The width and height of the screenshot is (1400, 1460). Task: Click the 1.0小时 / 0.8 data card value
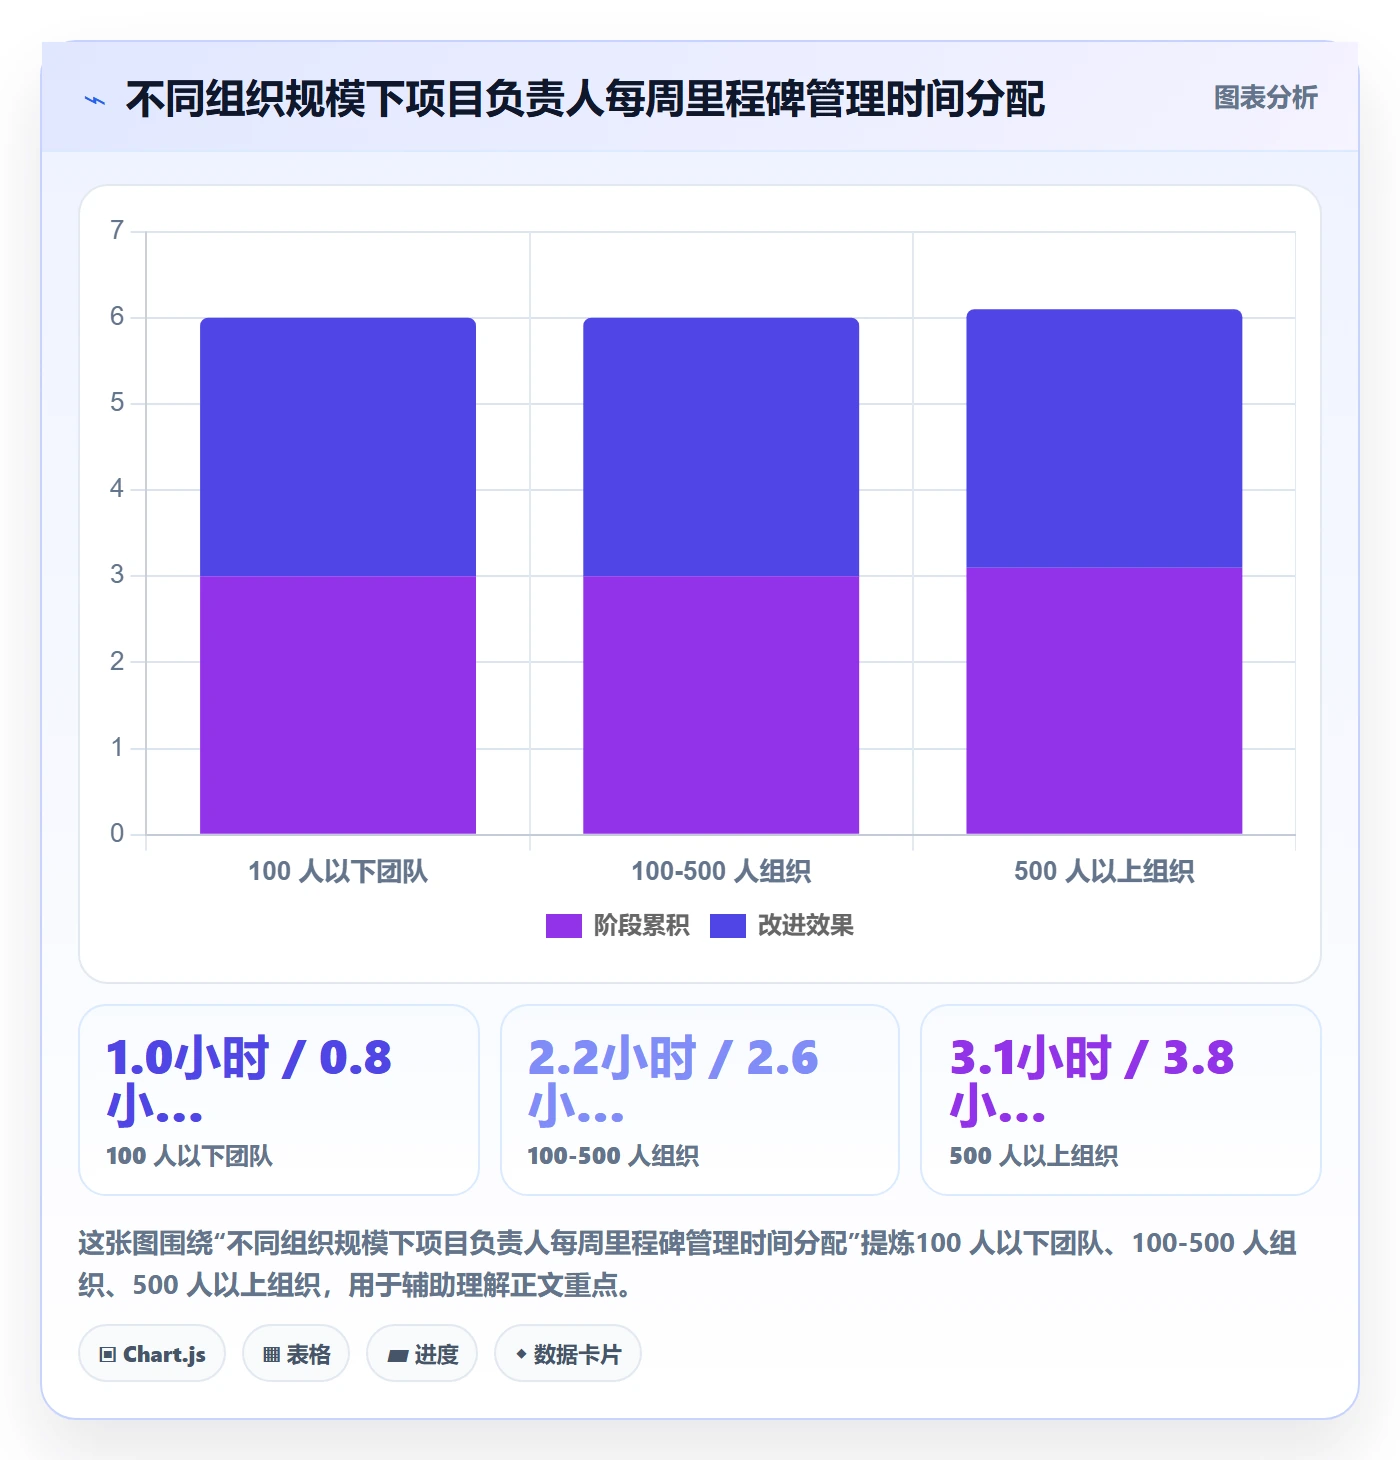click(x=249, y=1082)
